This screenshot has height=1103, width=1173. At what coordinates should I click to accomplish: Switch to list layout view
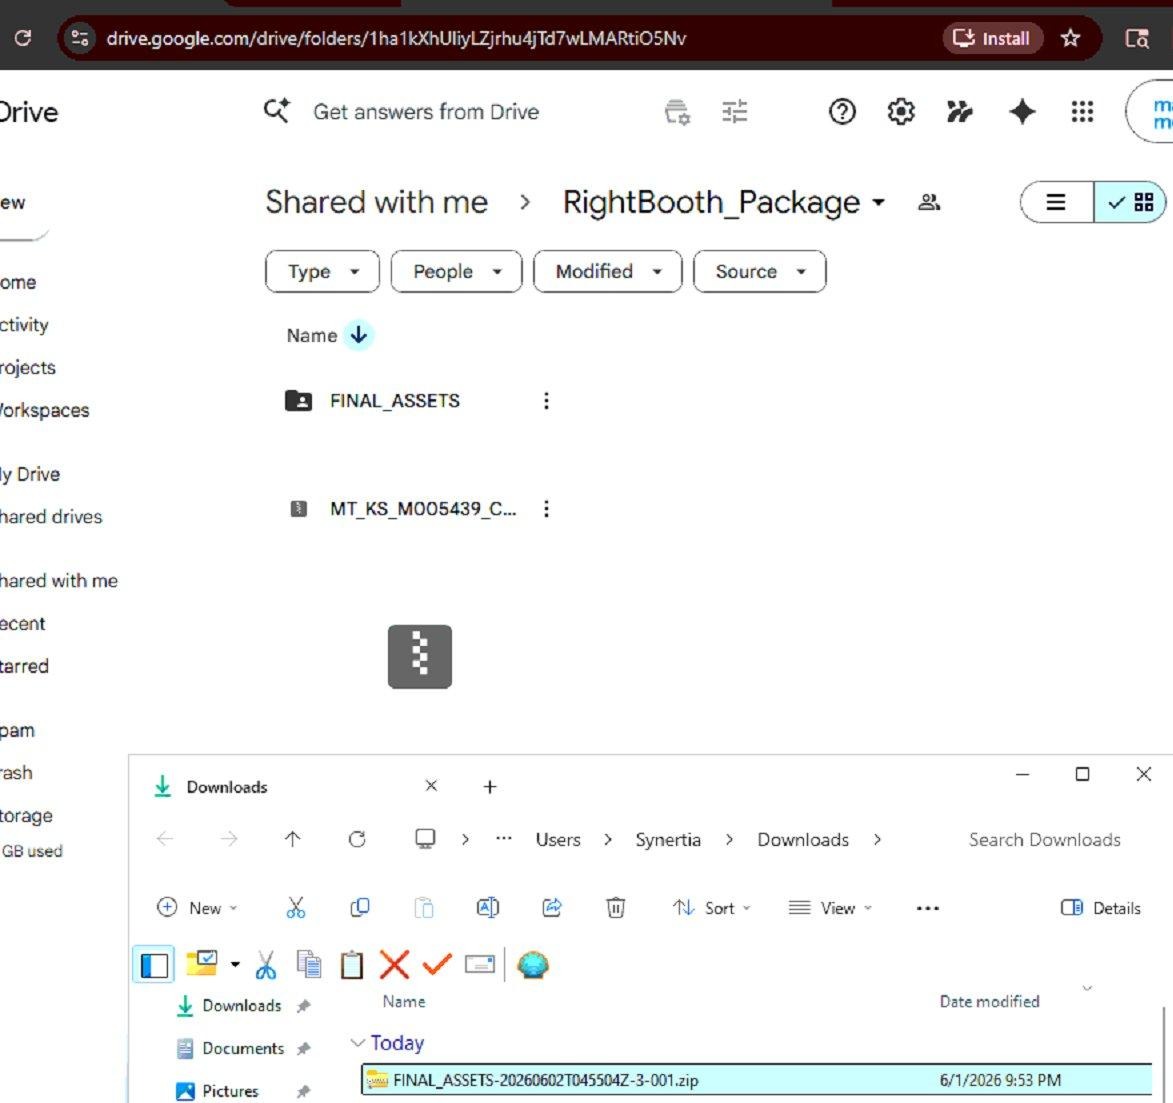1056,202
